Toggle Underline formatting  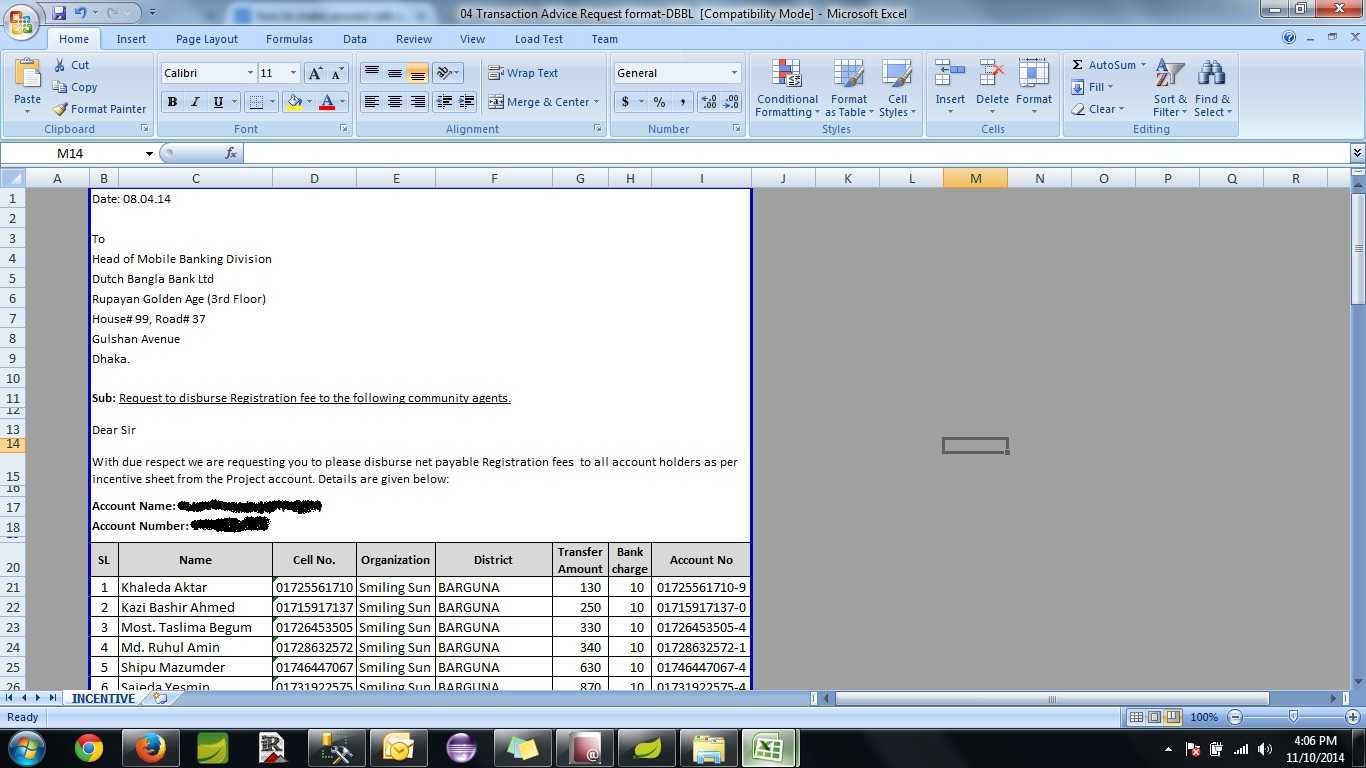(x=218, y=102)
